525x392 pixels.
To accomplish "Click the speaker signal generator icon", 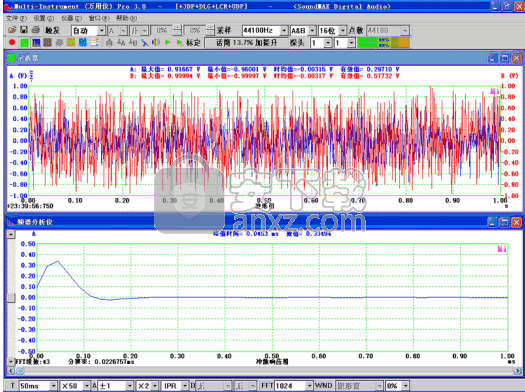I will [x=156, y=43].
